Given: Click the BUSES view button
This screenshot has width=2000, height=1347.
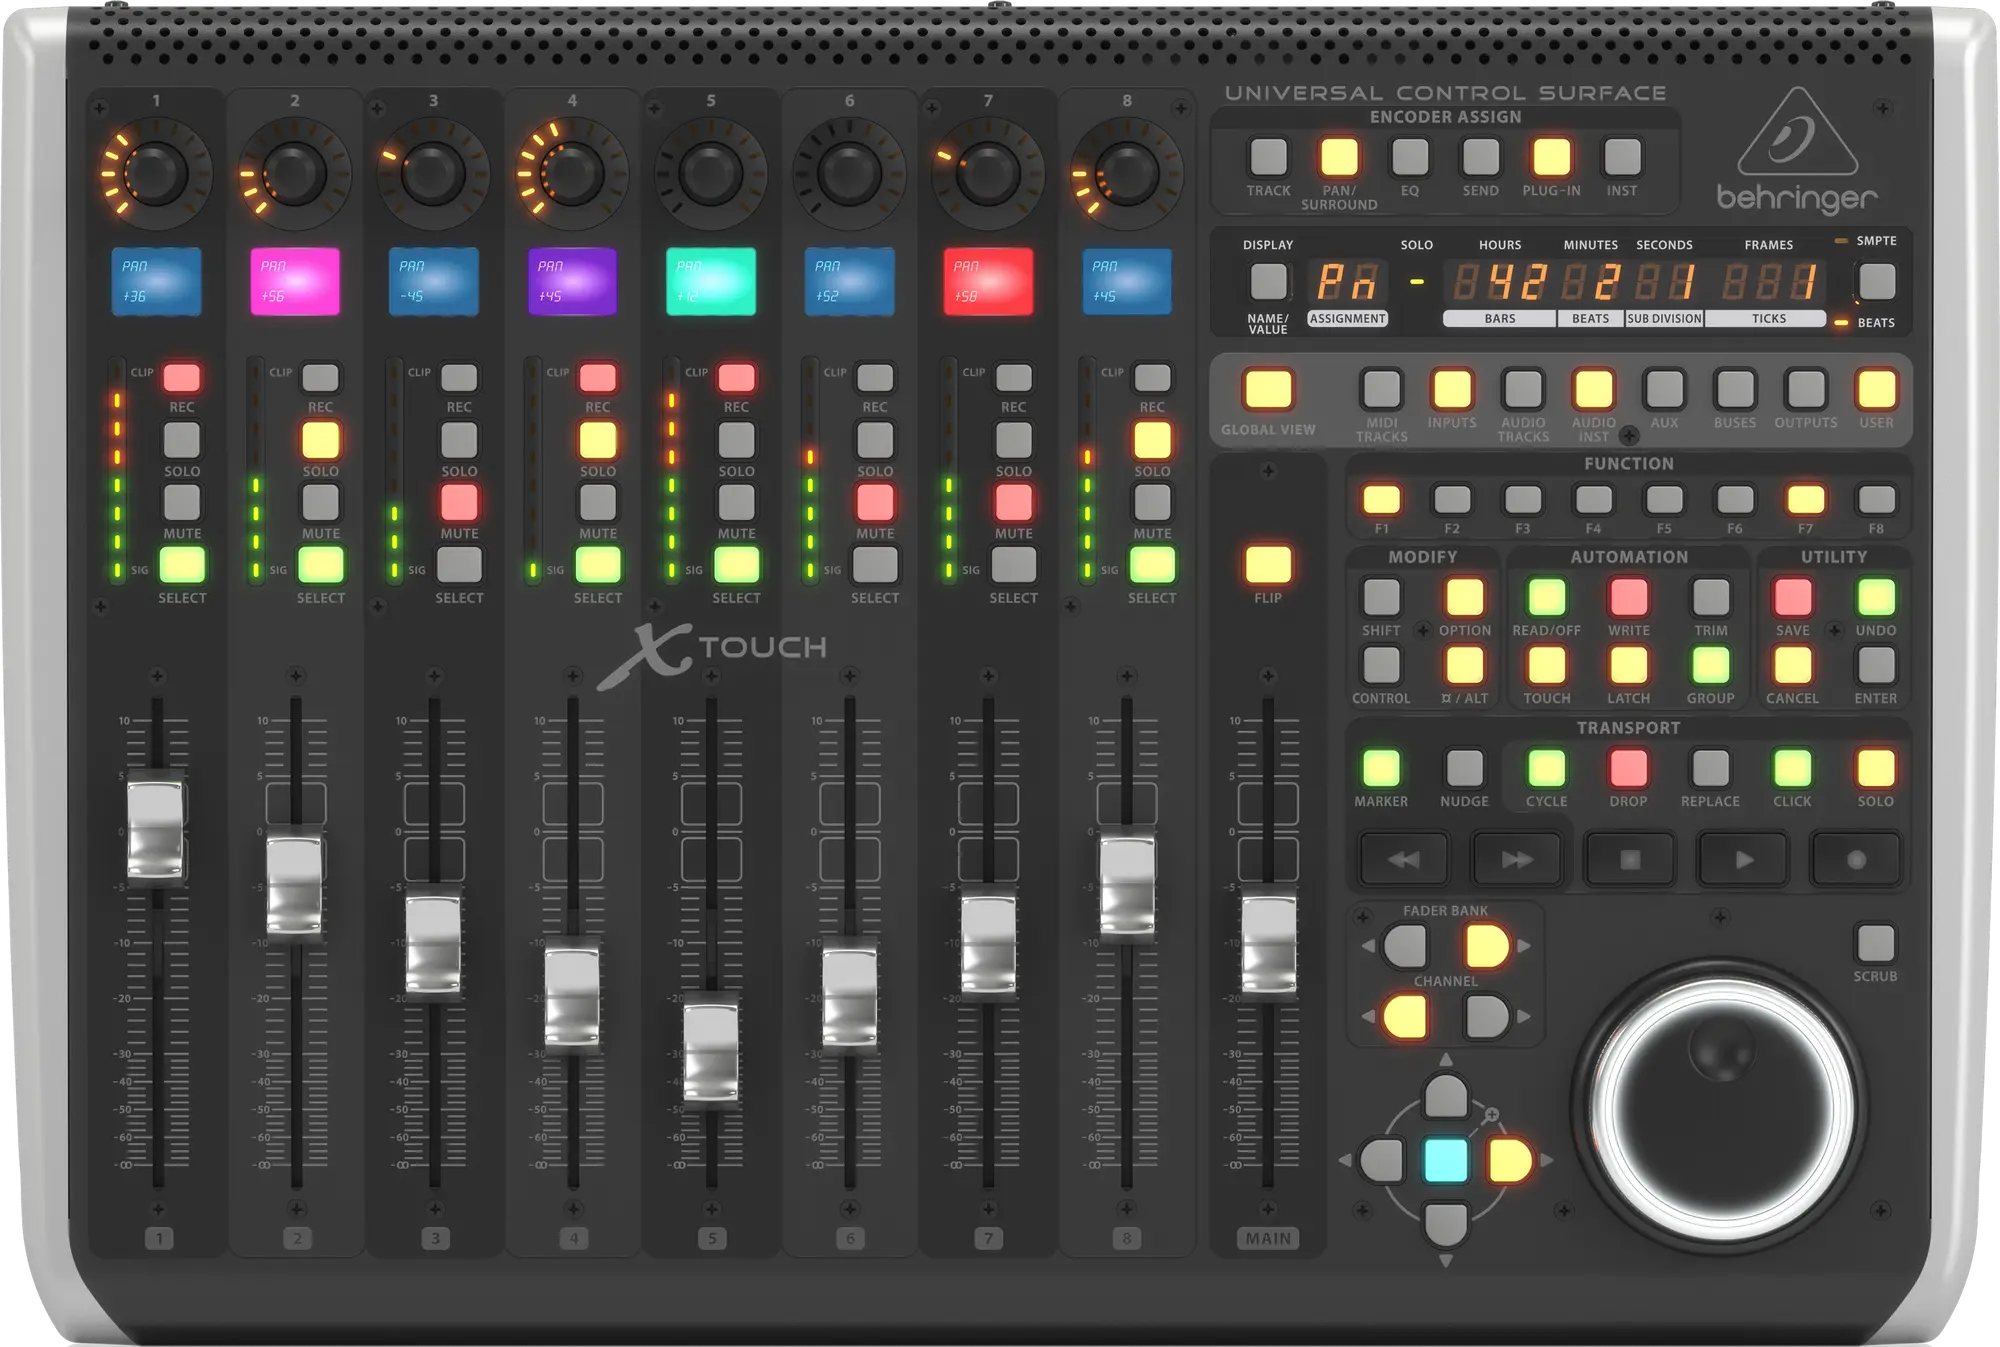Looking at the screenshot, I should point(1735,390).
